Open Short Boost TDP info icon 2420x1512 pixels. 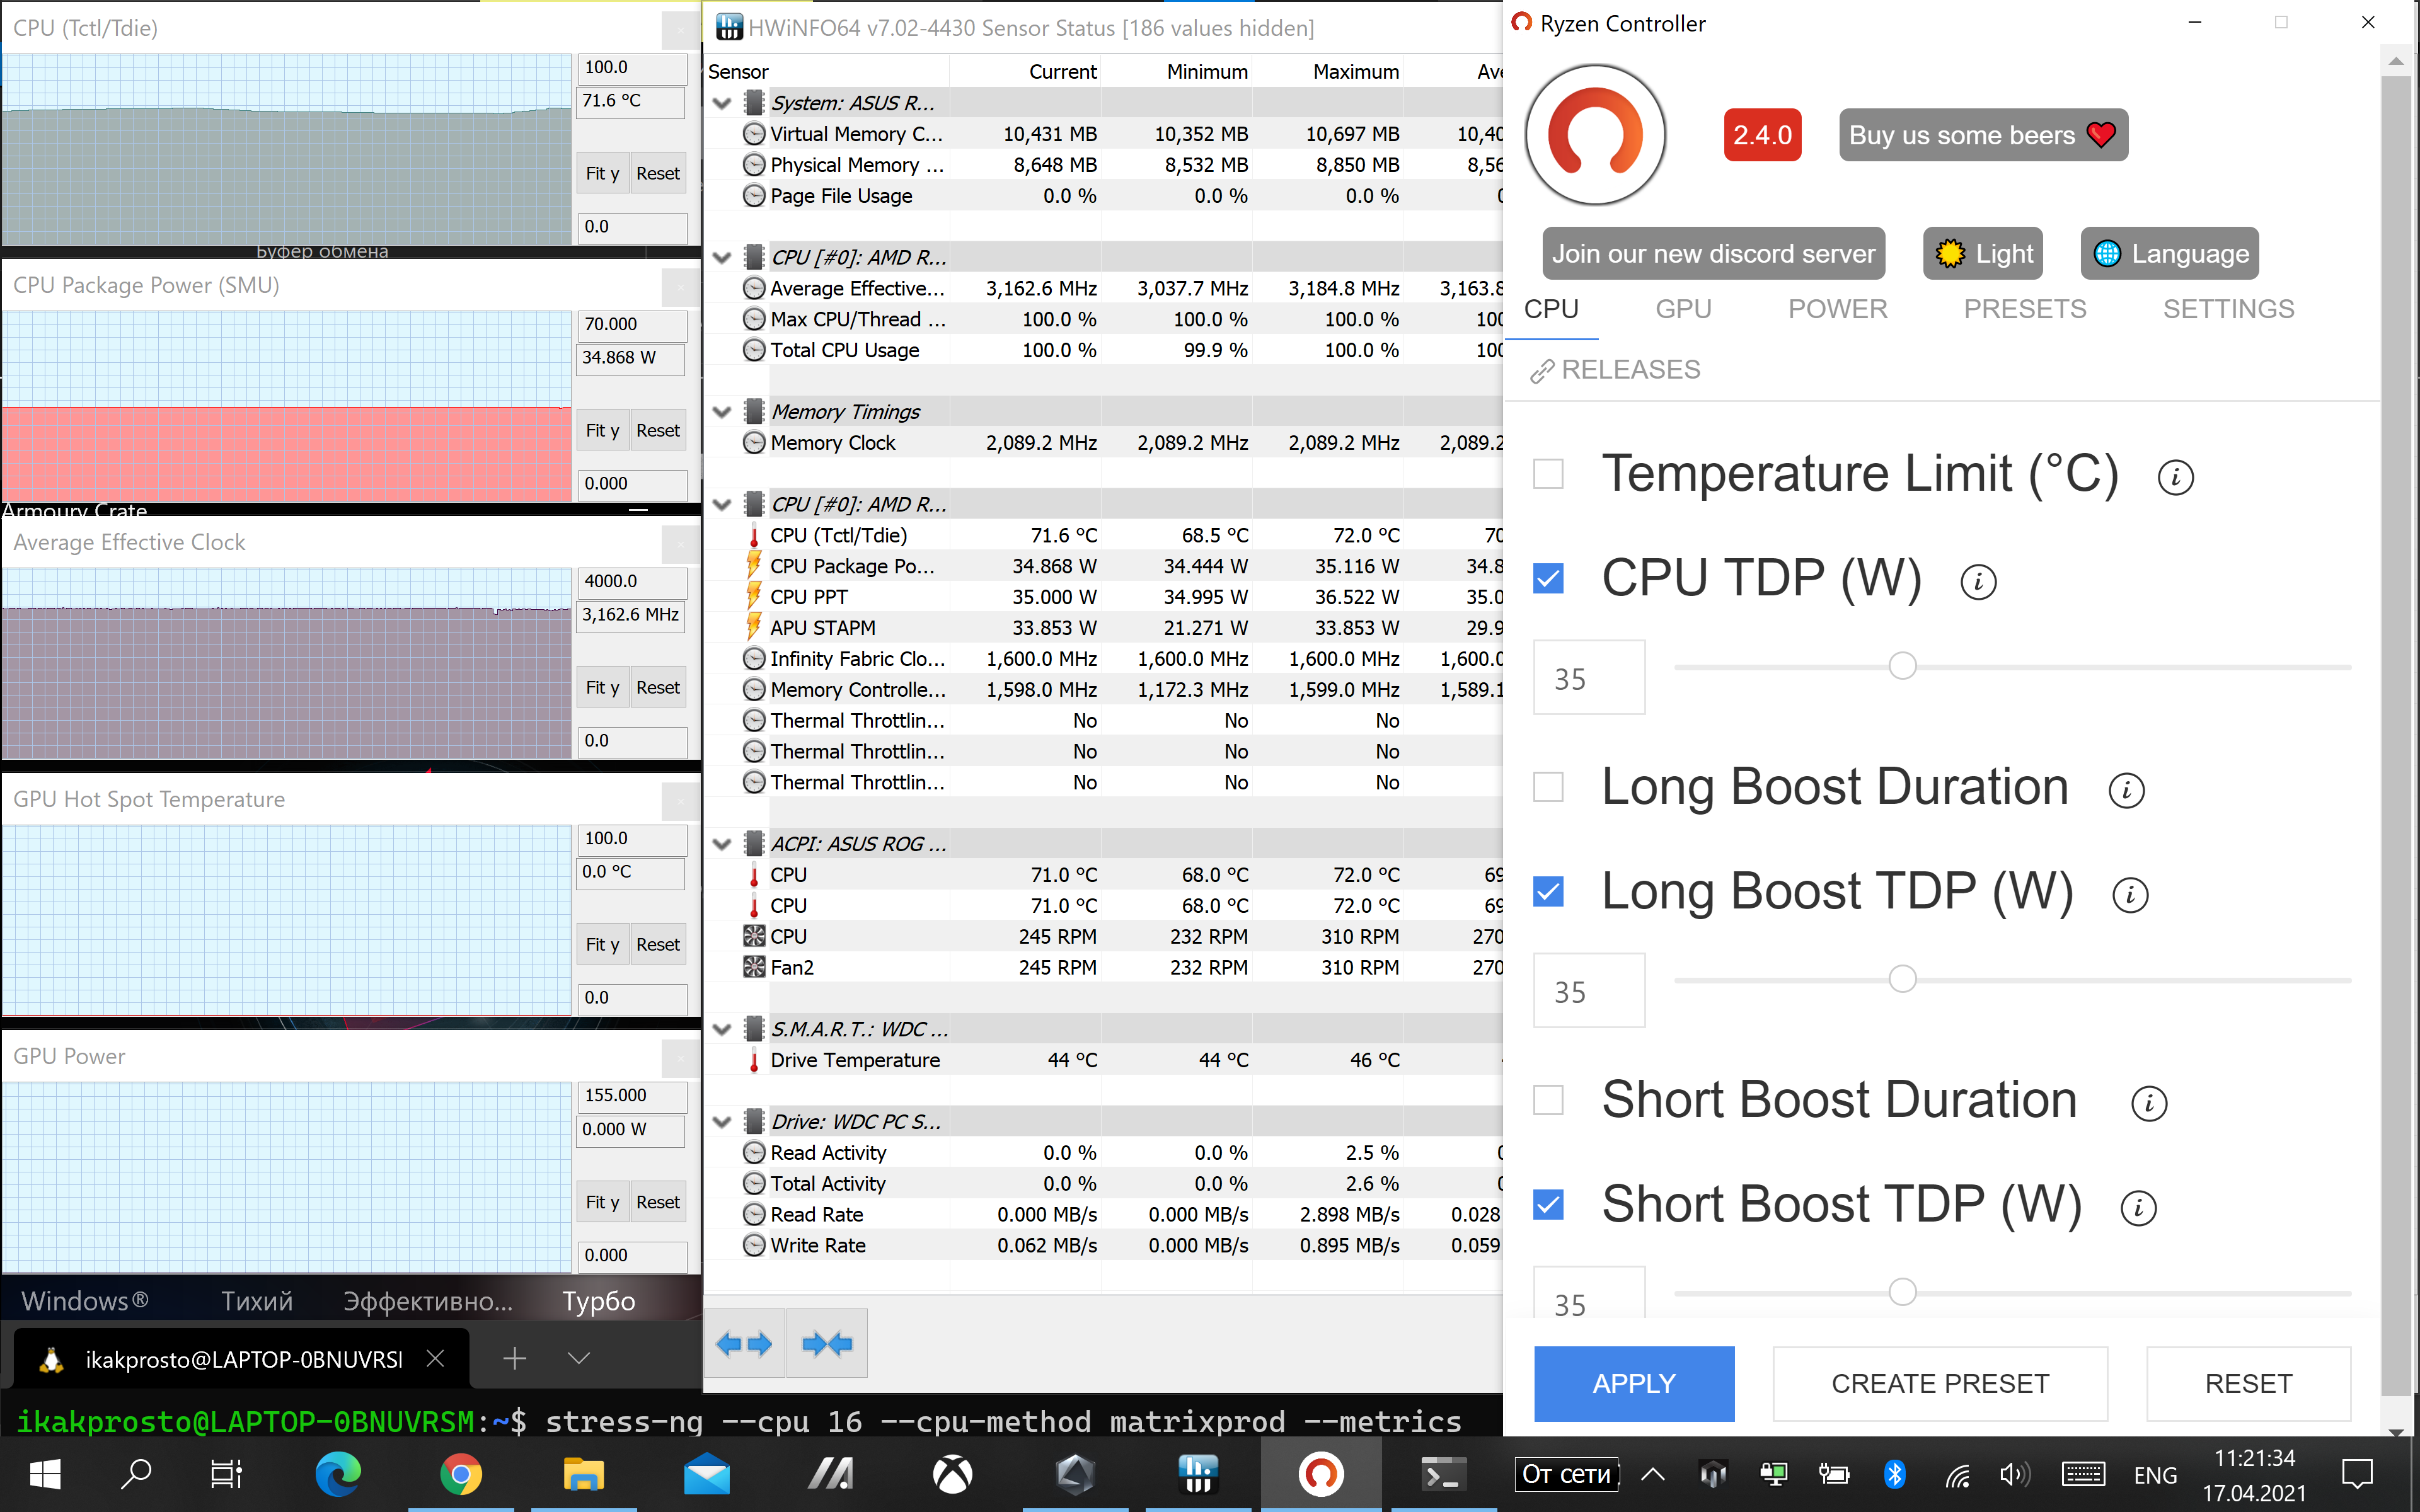coord(2138,1208)
